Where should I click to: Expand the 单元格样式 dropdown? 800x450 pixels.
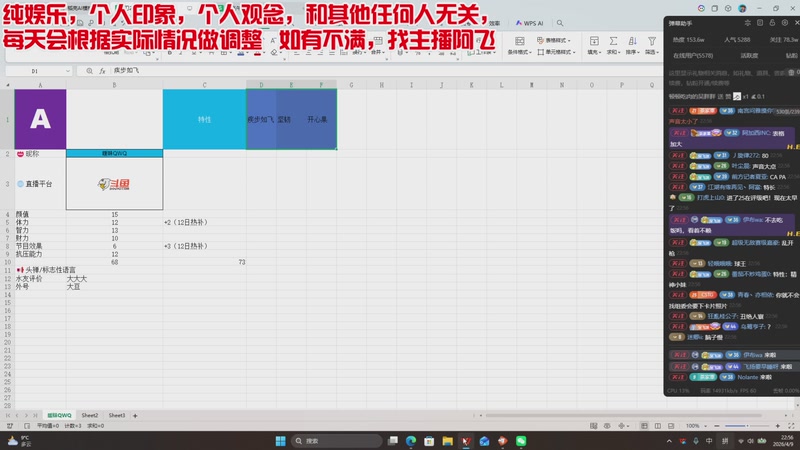coord(556,52)
